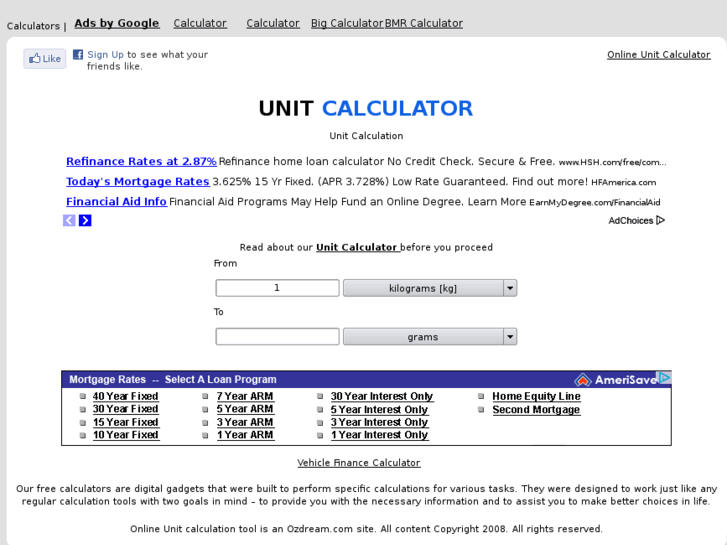Open Today's Mortgage Rates ad link
727x545 pixels.
click(138, 181)
